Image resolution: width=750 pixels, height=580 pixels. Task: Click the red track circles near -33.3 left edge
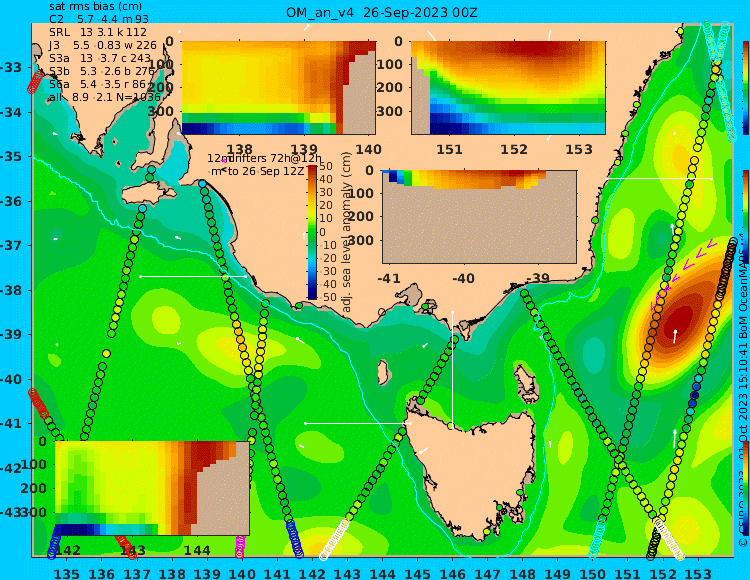[x=35, y=82]
